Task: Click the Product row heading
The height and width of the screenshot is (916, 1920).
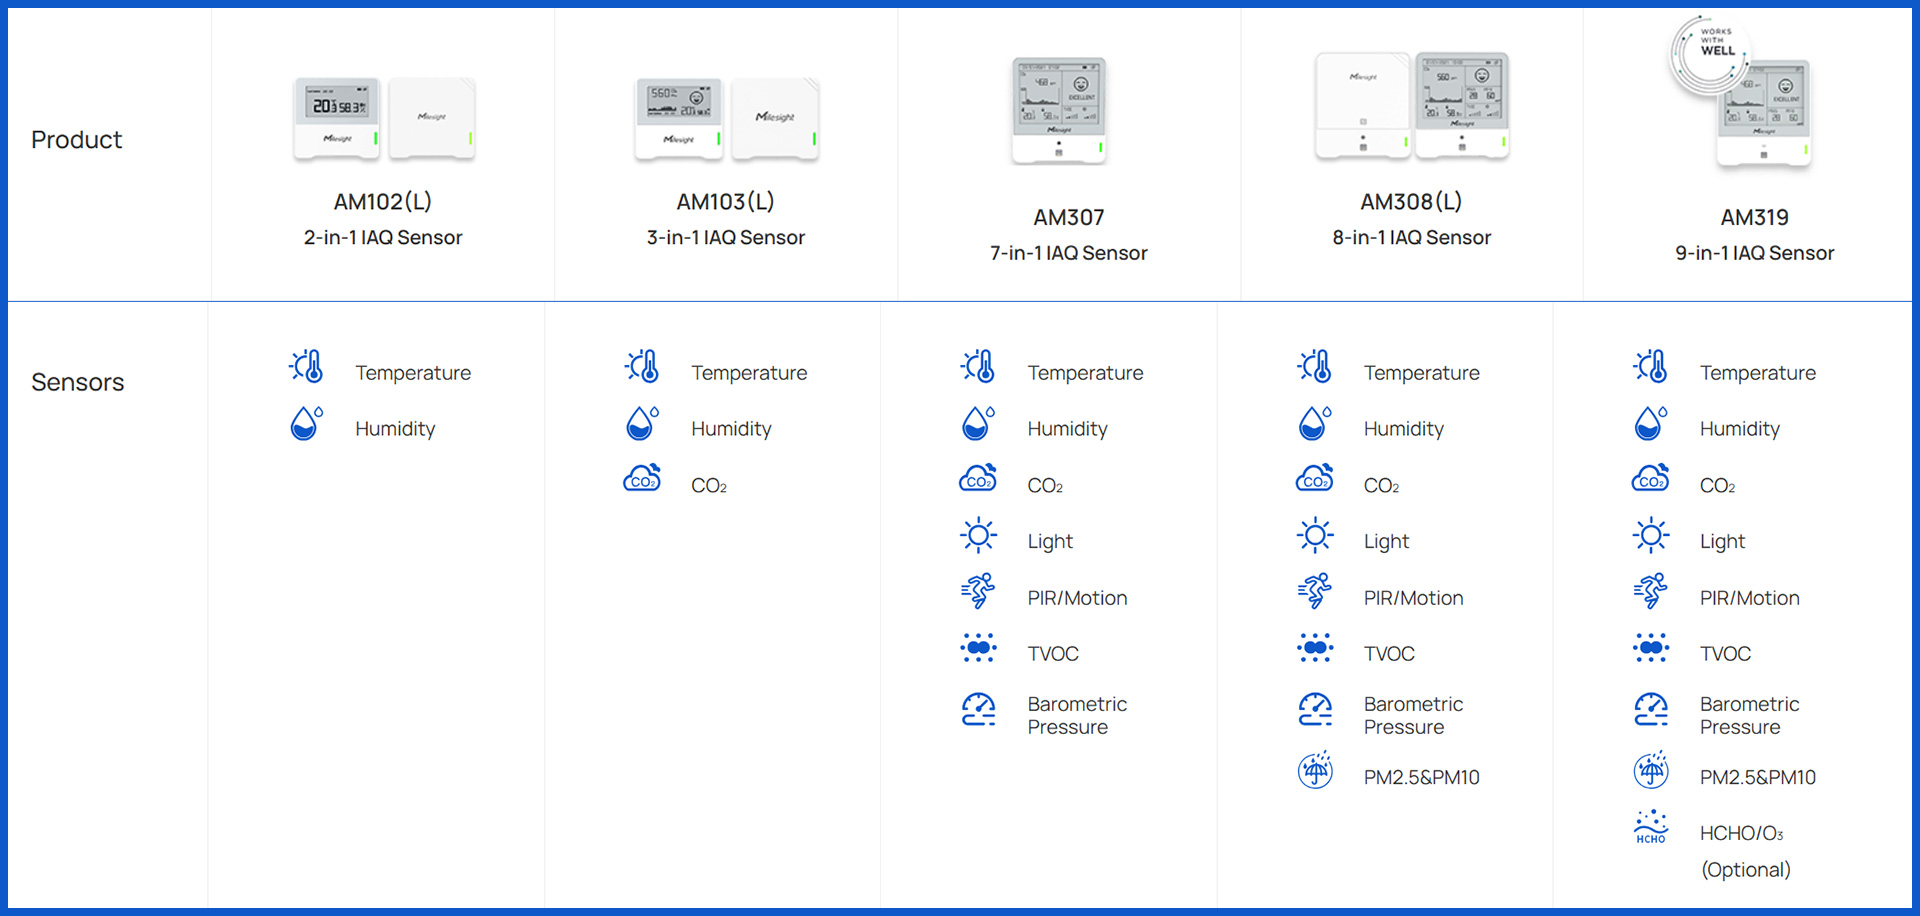Action: point(76,140)
